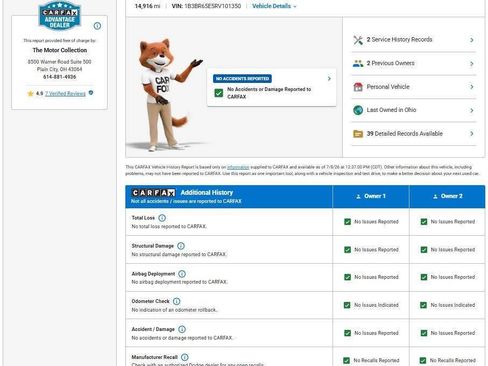Screen dimensions: 488x366
Task: Expand Service History Records chevron
Action: click(x=472, y=40)
